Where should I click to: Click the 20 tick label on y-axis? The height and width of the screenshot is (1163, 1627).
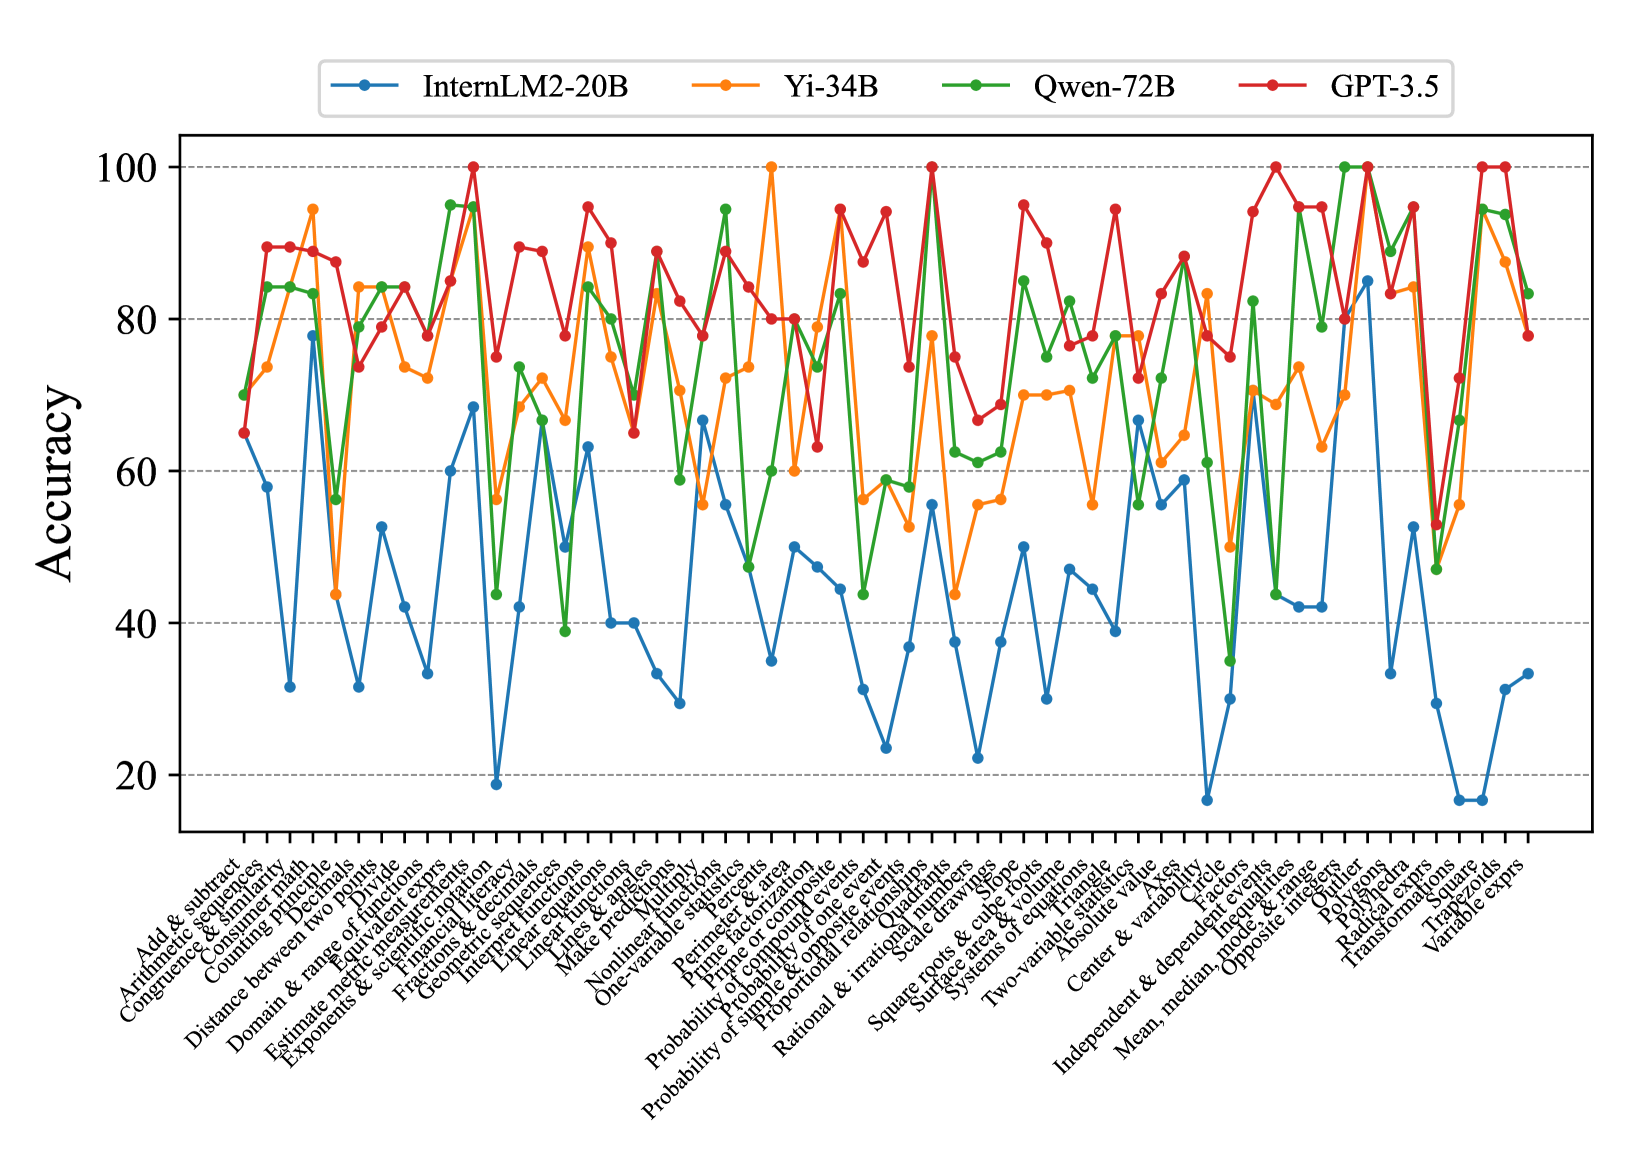136,776
